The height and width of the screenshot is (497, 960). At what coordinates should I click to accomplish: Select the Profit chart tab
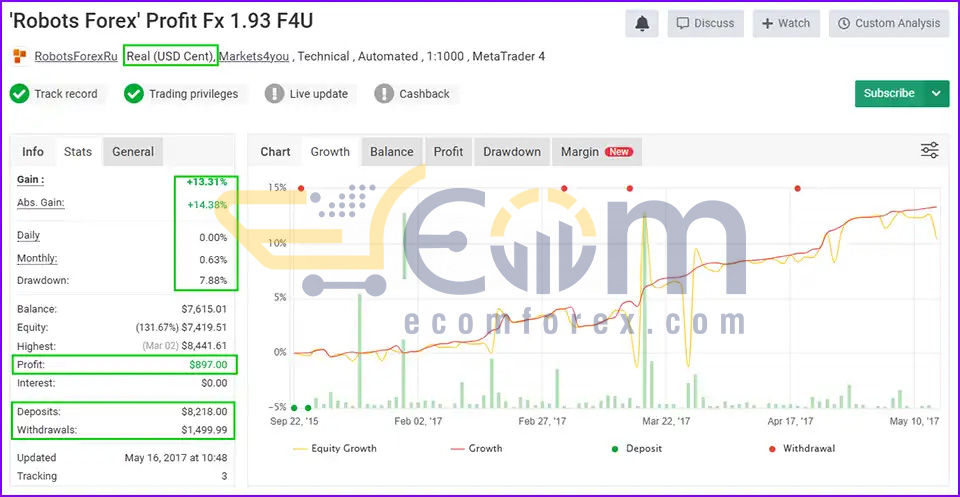[448, 152]
